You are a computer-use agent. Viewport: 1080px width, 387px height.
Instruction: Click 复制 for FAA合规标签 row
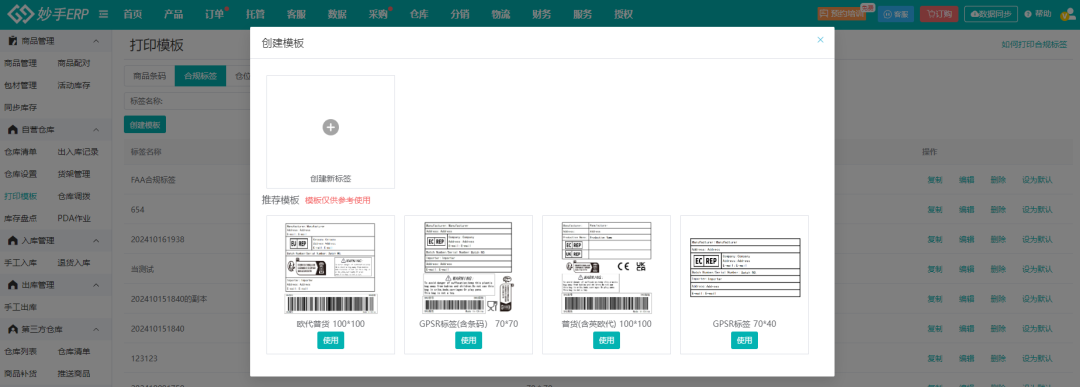935,180
